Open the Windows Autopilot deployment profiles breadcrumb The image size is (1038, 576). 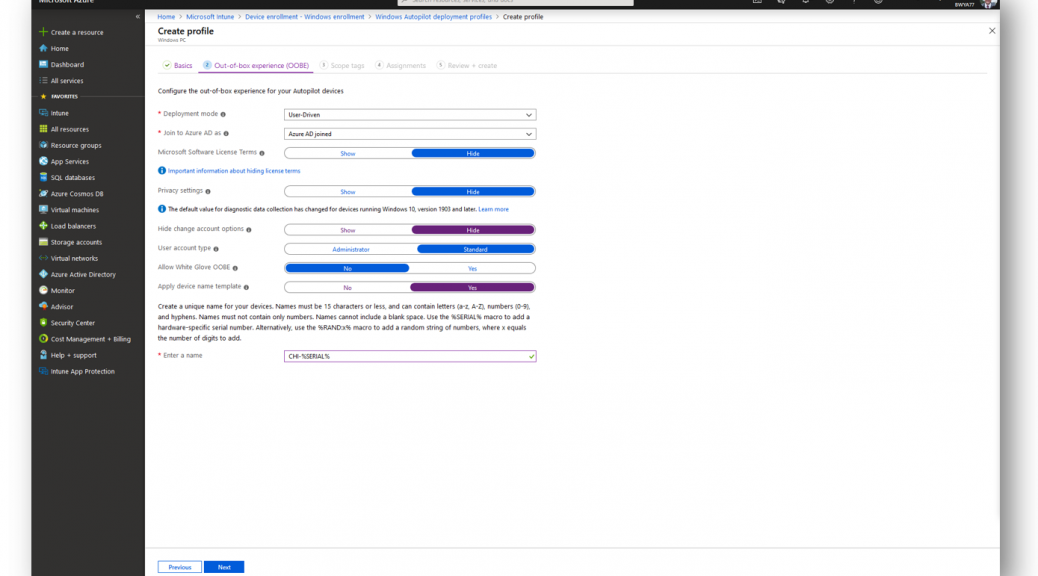click(434, 17)
